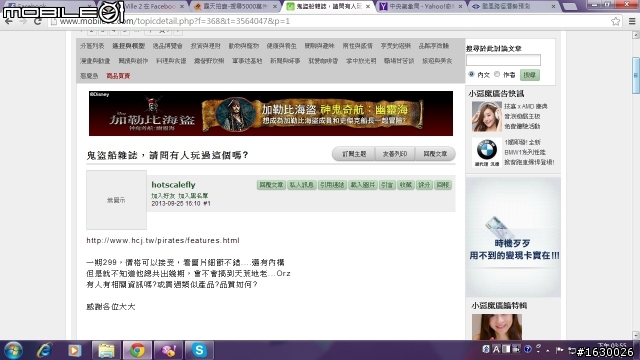Click the grey 回覆文章 button beside 友善列印
The width and height of the screenshot is (640, 360).
click(x=435, y=154)
